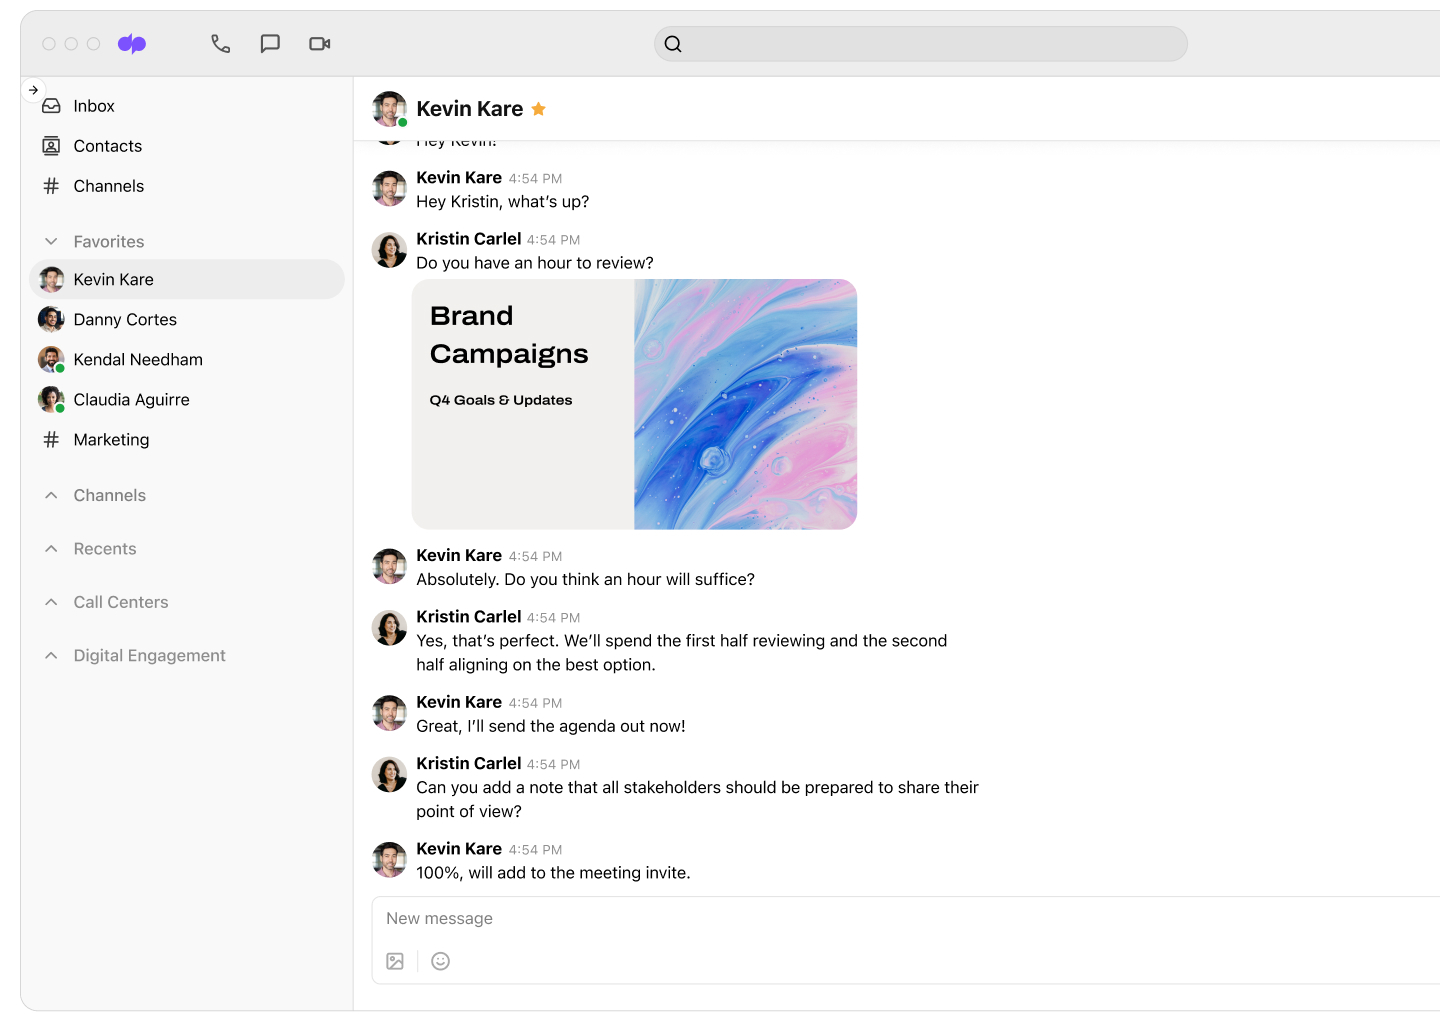Start a video meeting from the toolbar
The height and width of the screenshot is (1020, 1440).
click(319, 43)
